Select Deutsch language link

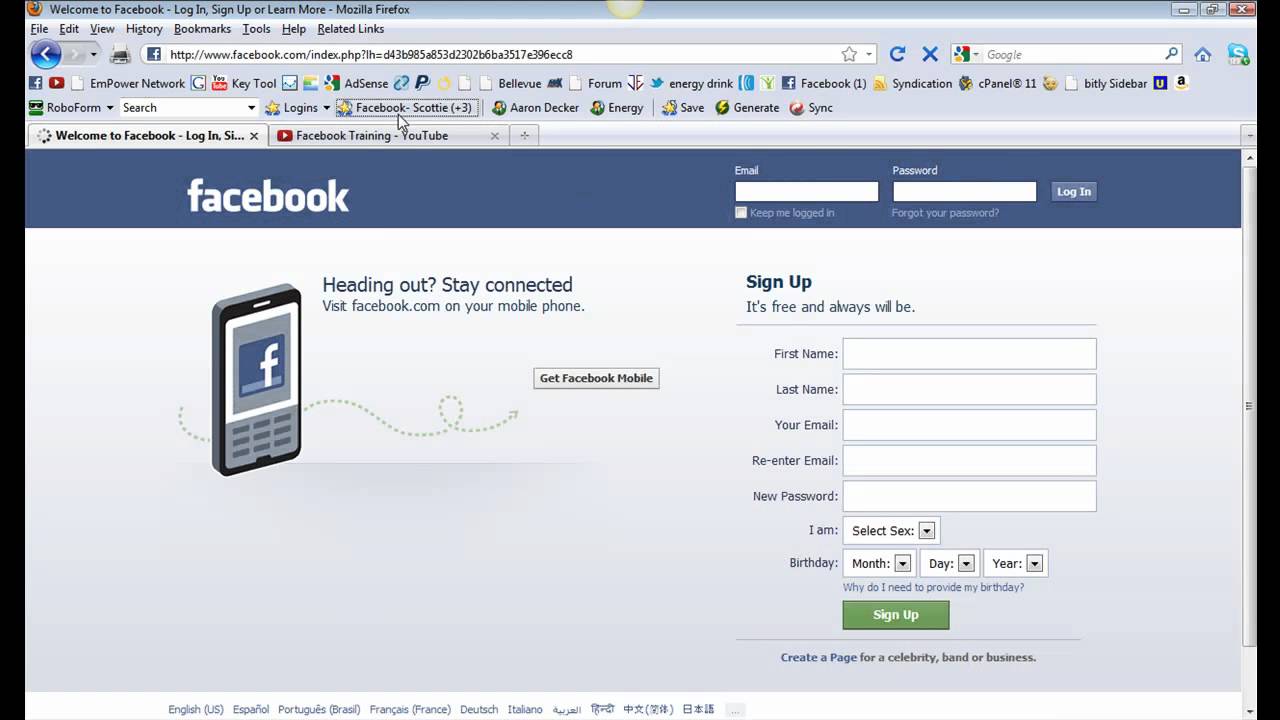tap(479, 709)
